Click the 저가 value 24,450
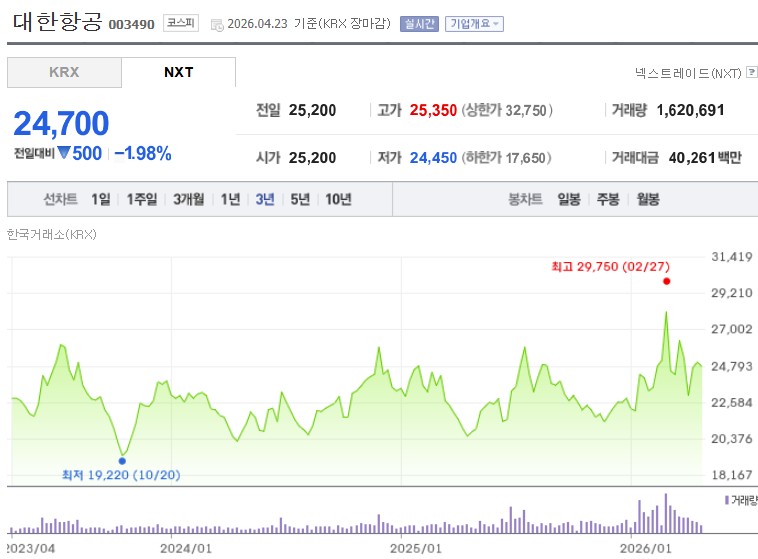758x559 pixels. click(x=433, y=158)
